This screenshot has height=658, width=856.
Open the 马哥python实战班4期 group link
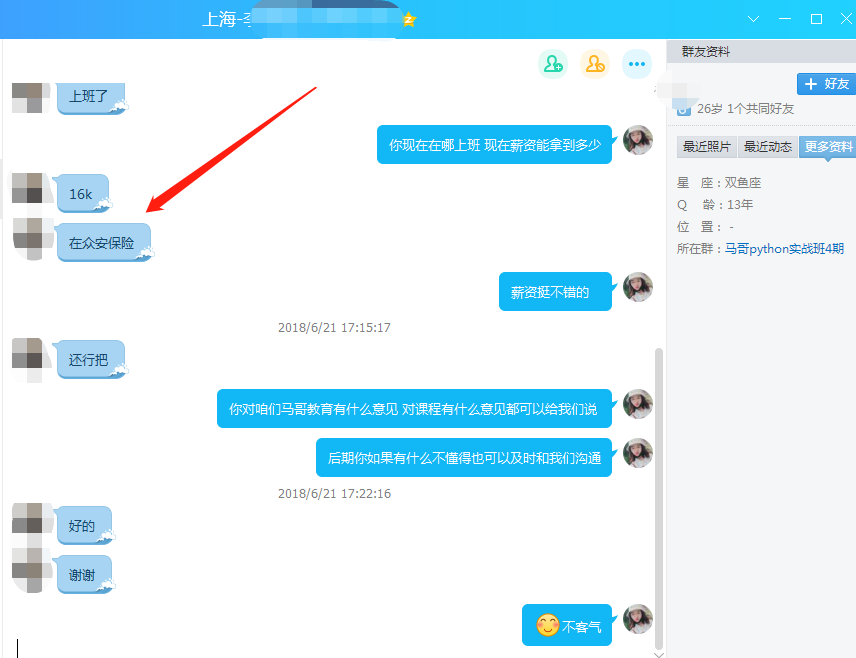(x=784, y=249)
